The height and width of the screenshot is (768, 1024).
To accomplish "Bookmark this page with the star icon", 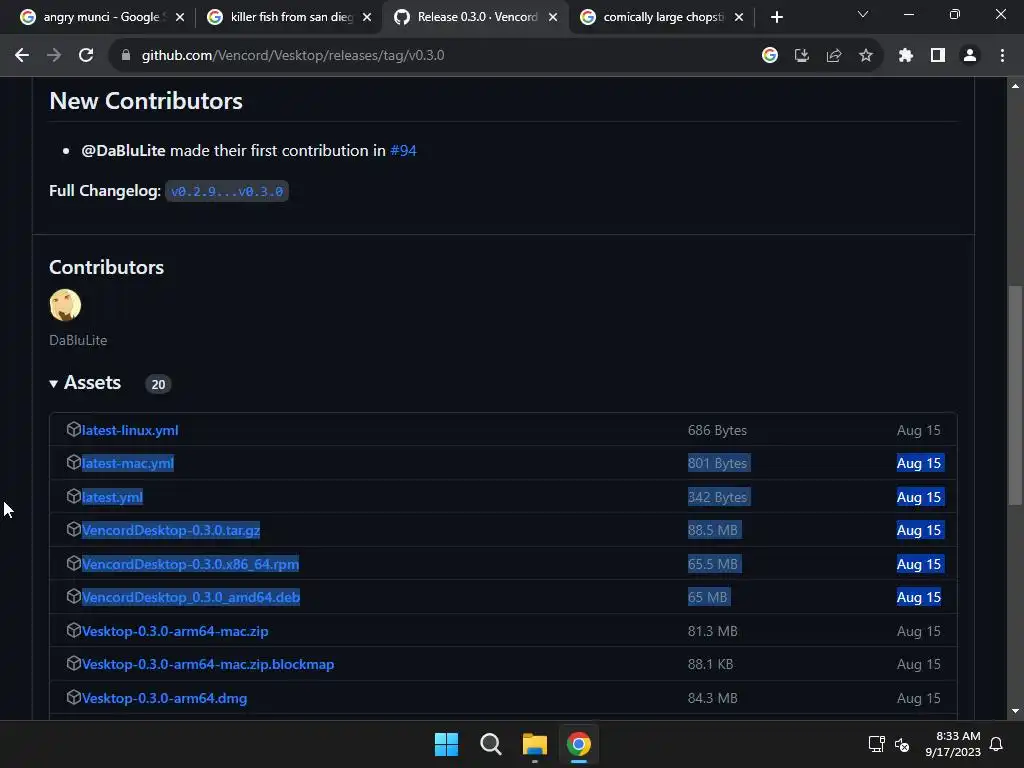I will click(x=866, y=56).
